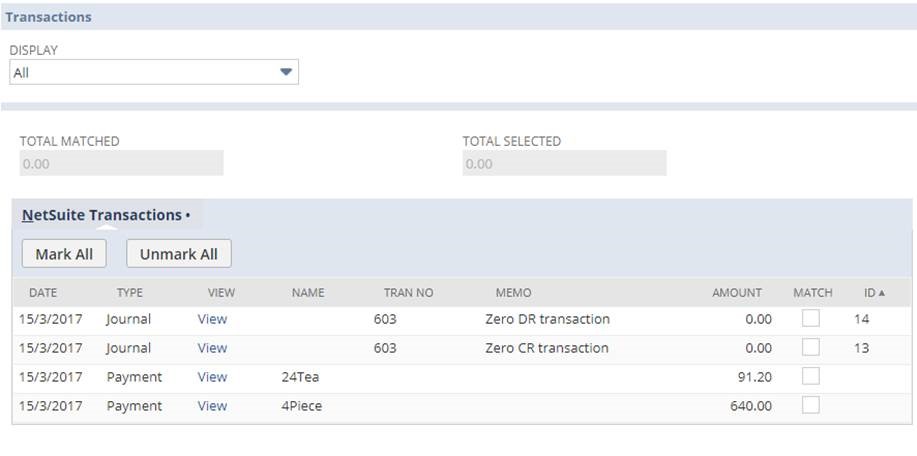Toggle sort order on the ID column

[x=874, y=293]
